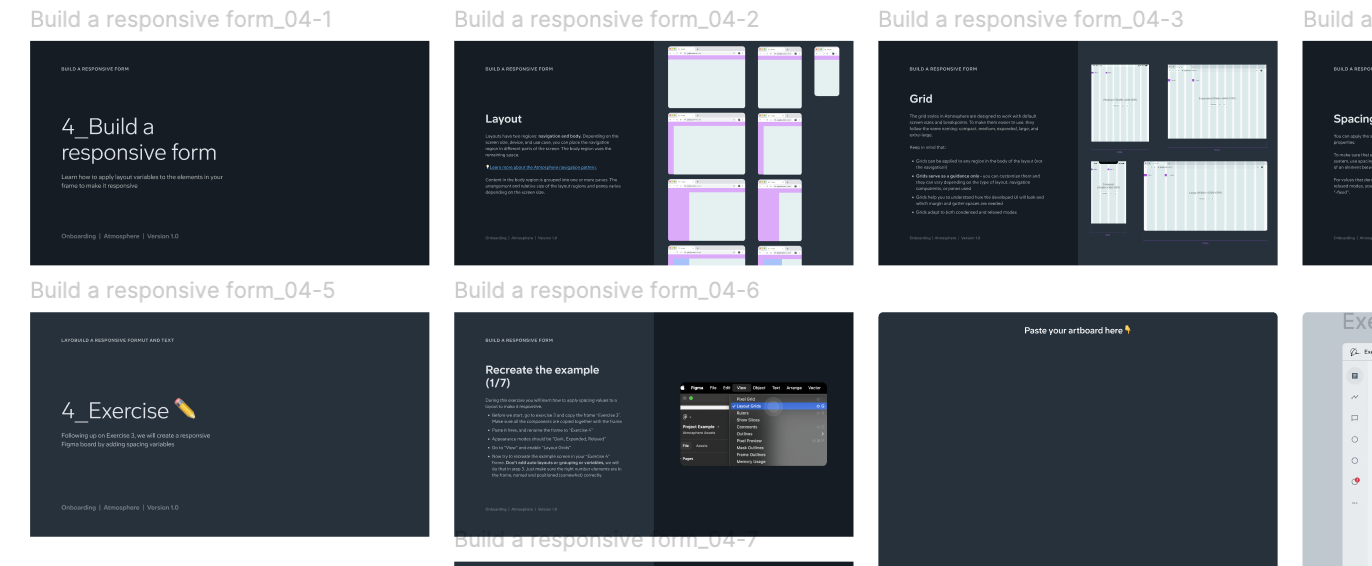Screen dimensions: 1372x566
Task: Click Pixel Preview in the embedded View menu
Action: point(749,441)
